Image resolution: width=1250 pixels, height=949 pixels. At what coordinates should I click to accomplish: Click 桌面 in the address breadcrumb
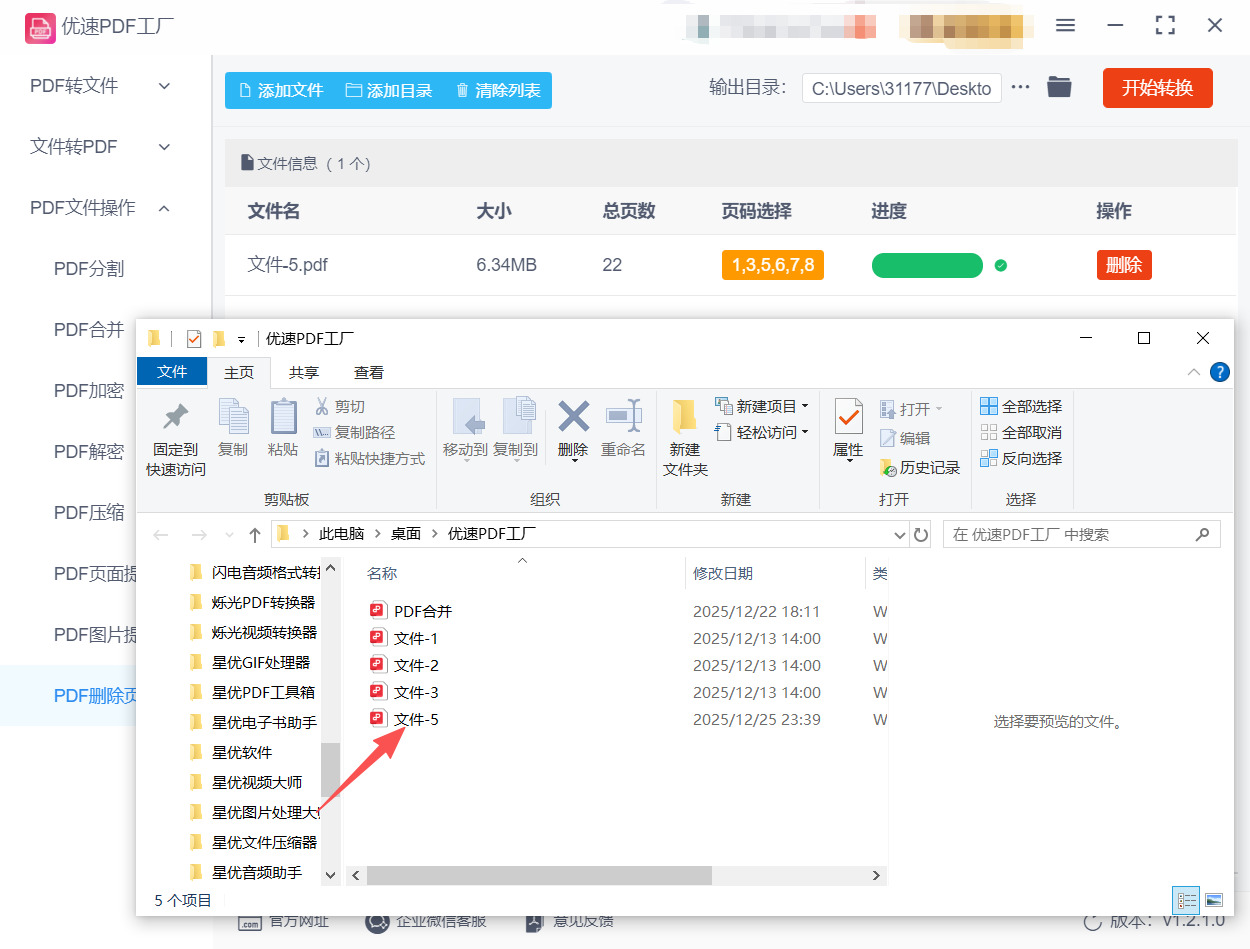405,534
